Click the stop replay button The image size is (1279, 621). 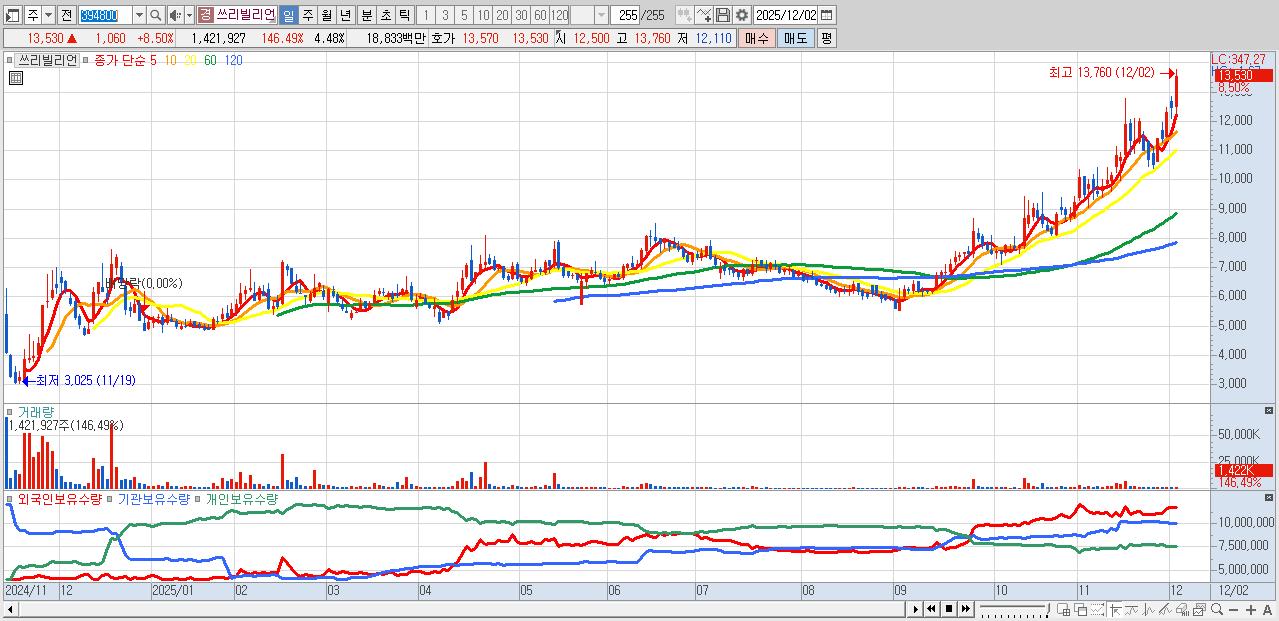click(949, 609)
